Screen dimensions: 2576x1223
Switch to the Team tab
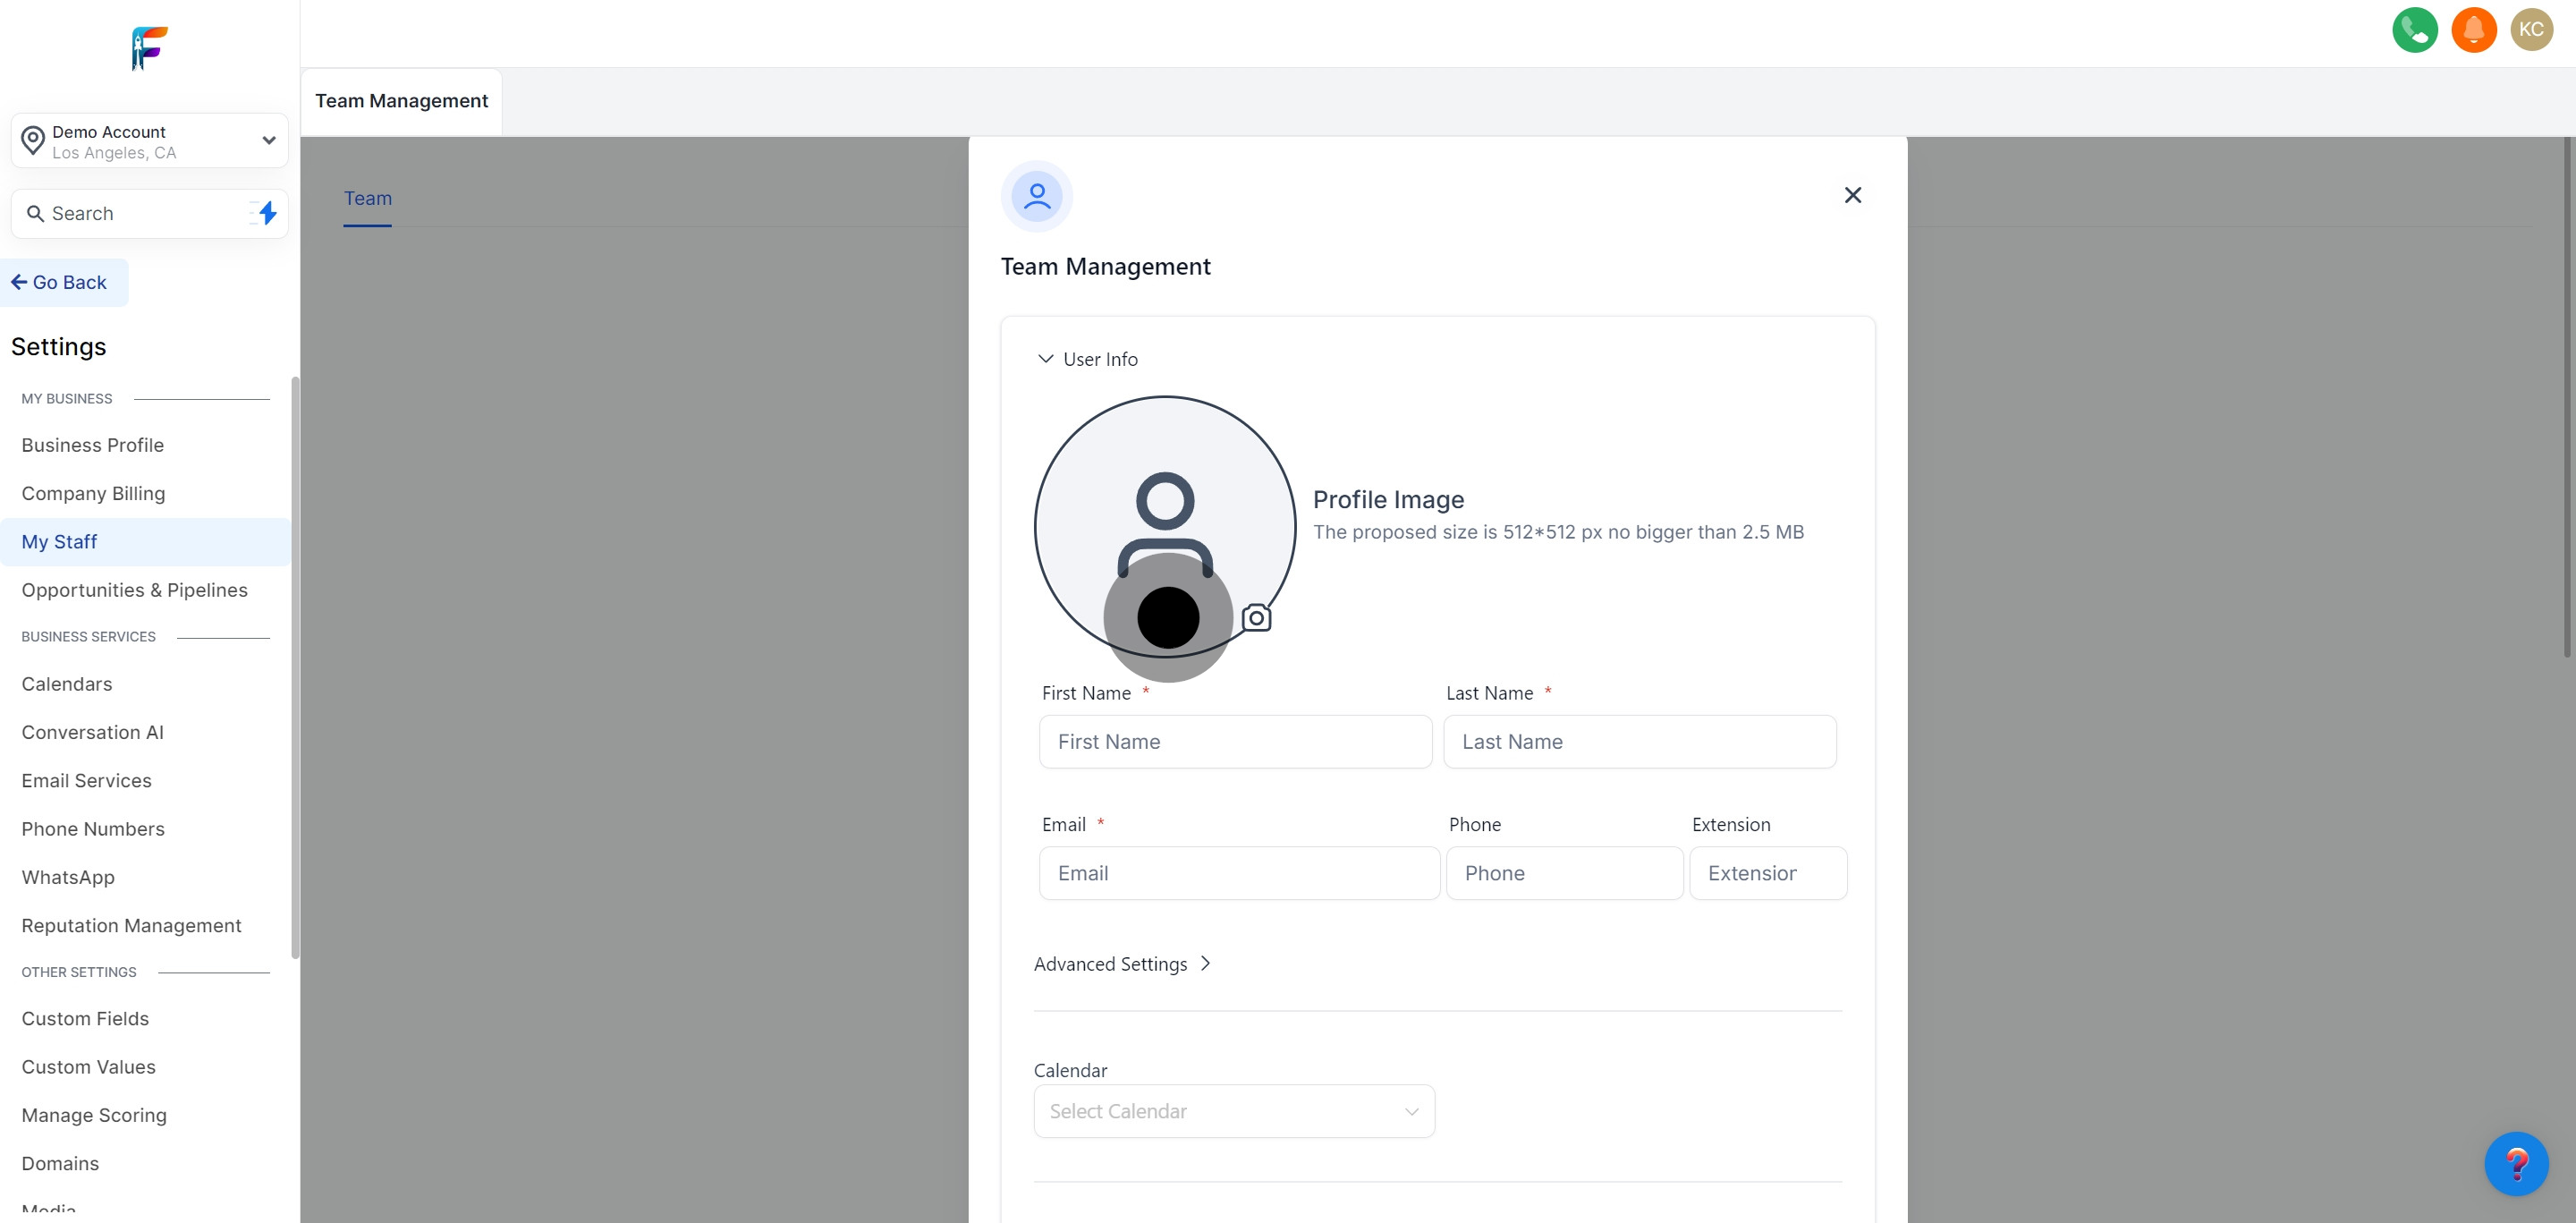(x=367, y=198)
